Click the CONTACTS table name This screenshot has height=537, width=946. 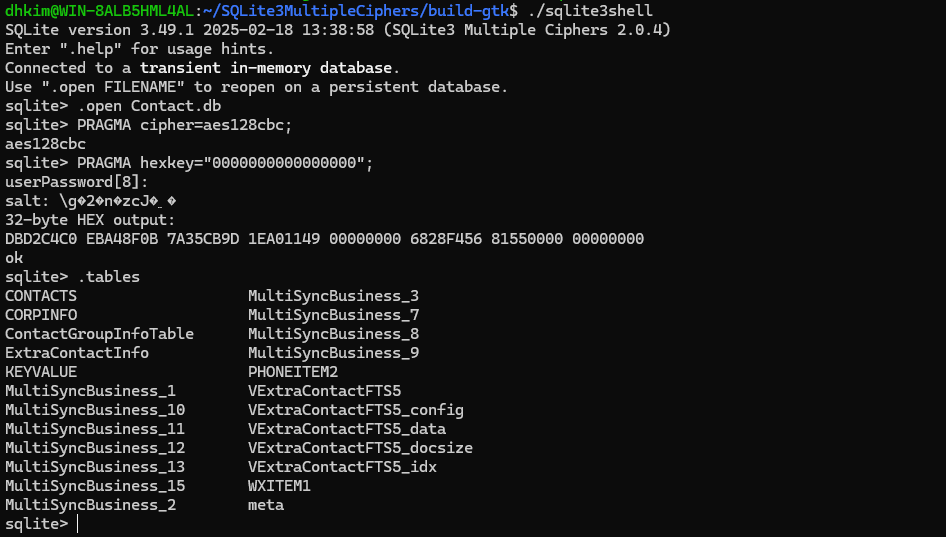41,296
